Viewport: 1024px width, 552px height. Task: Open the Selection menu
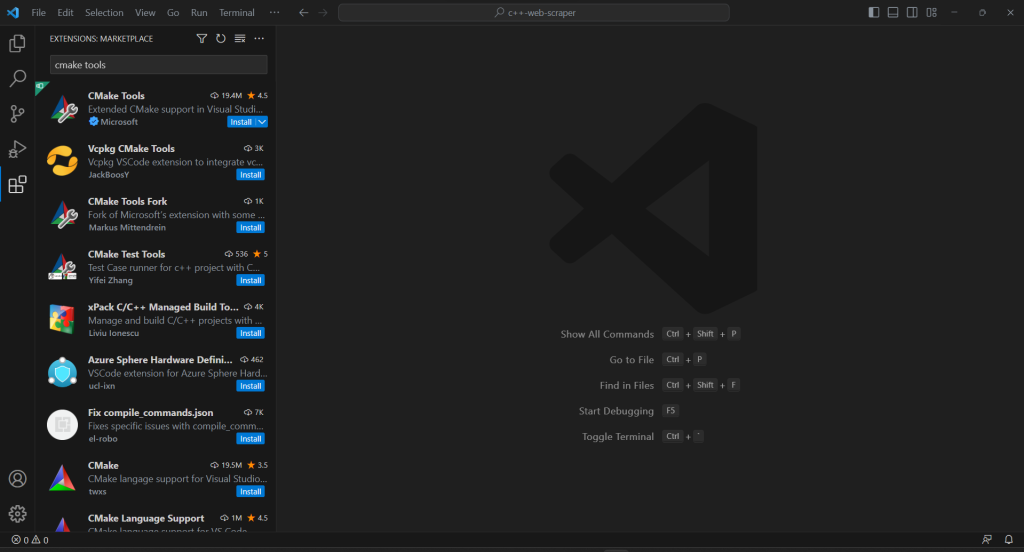(104, 13)
